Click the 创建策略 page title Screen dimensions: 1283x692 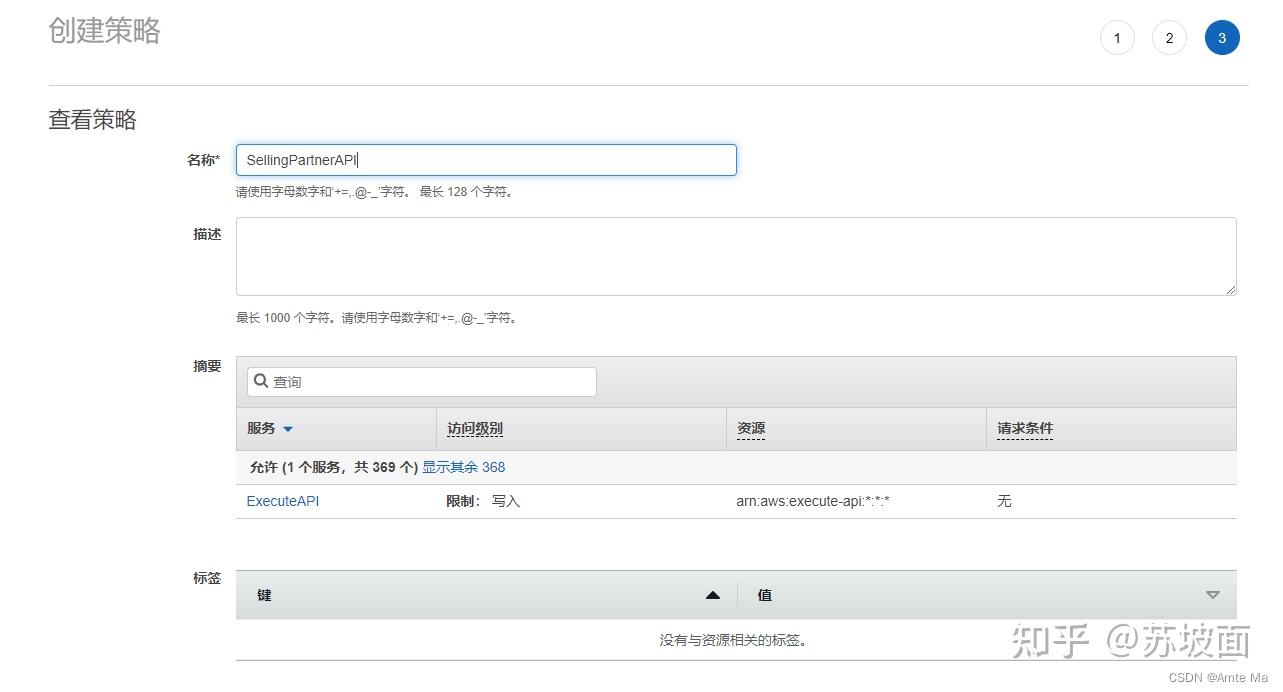(x=103, y=31)
